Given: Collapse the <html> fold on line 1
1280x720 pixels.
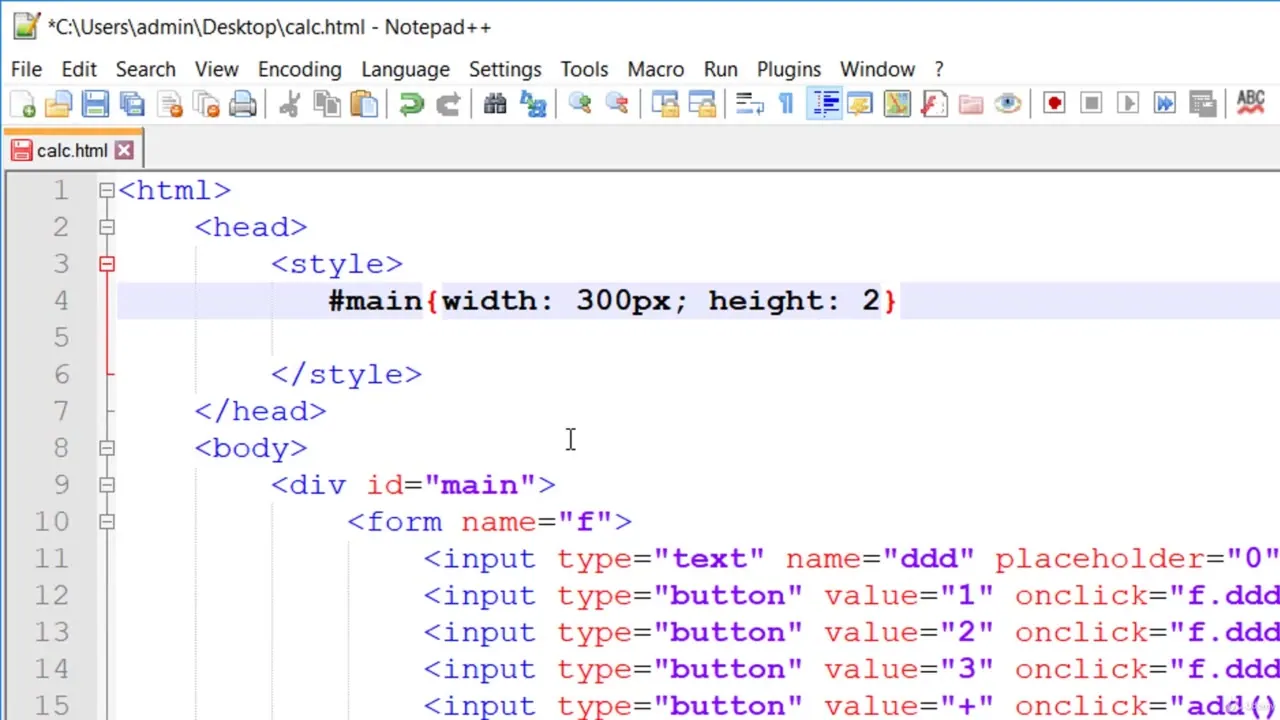Looking at the screenshot, I should click(107, 190).
